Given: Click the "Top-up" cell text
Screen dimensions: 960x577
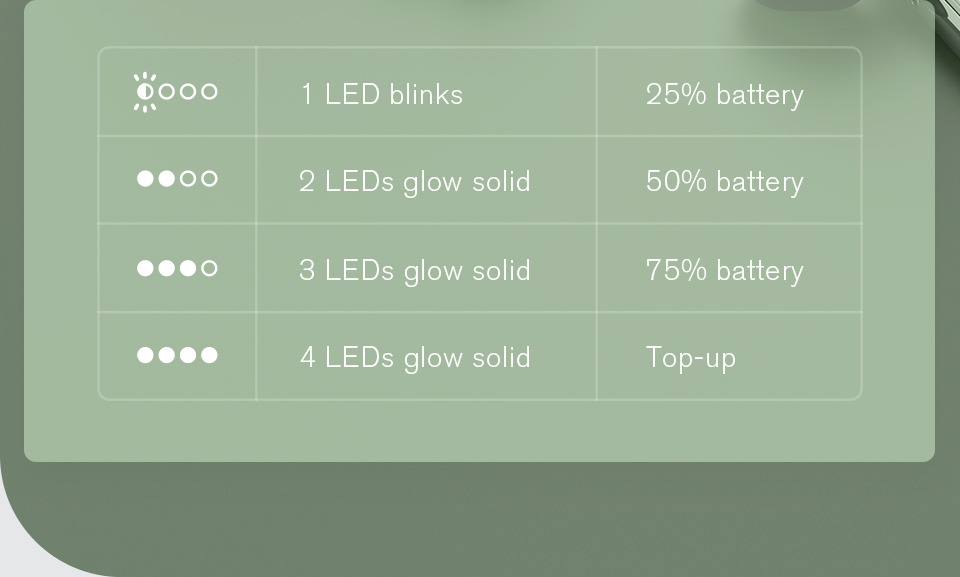Looking at the screenshot, I should click(691, 358).
